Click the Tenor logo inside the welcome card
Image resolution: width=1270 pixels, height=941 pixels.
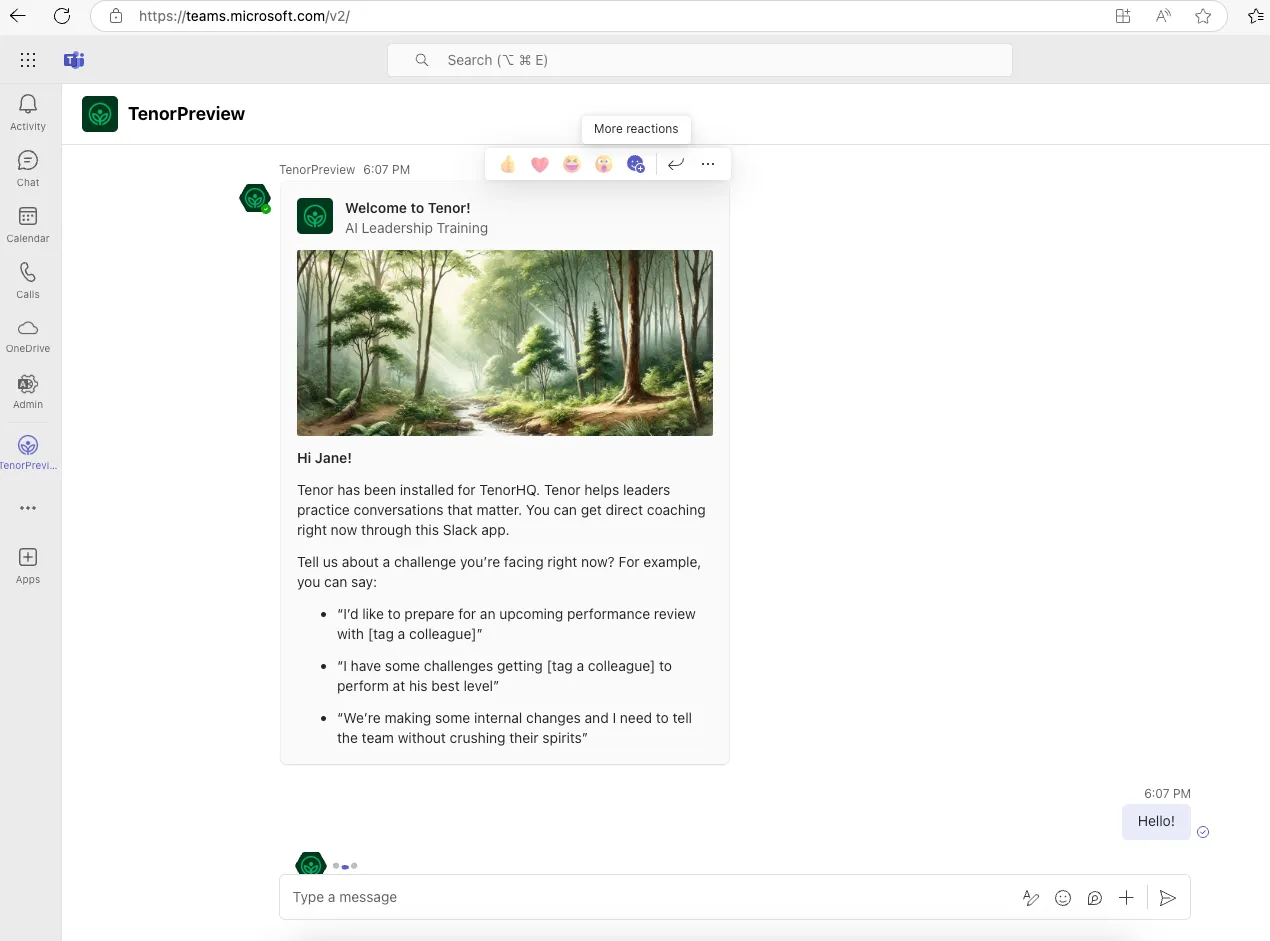[x=315, y=216]
